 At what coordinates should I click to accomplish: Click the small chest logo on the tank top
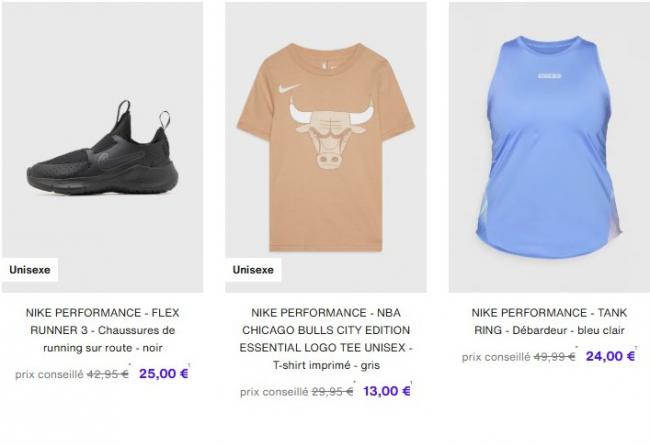549,76
